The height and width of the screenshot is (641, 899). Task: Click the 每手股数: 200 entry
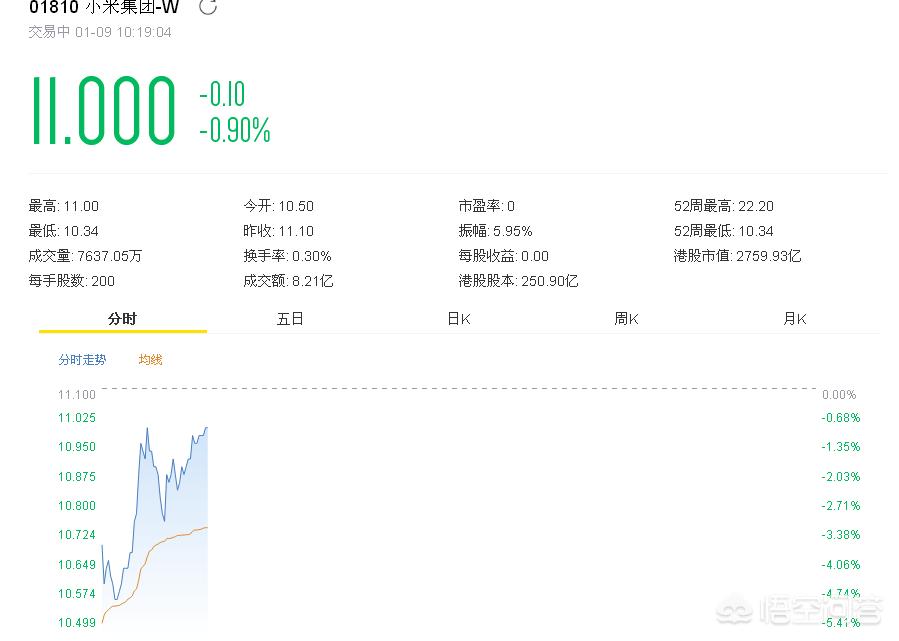click(72, 281)
